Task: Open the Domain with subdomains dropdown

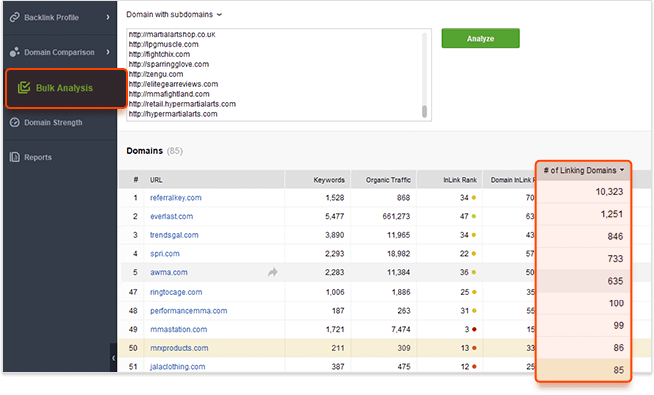Action: pos(174,15)
